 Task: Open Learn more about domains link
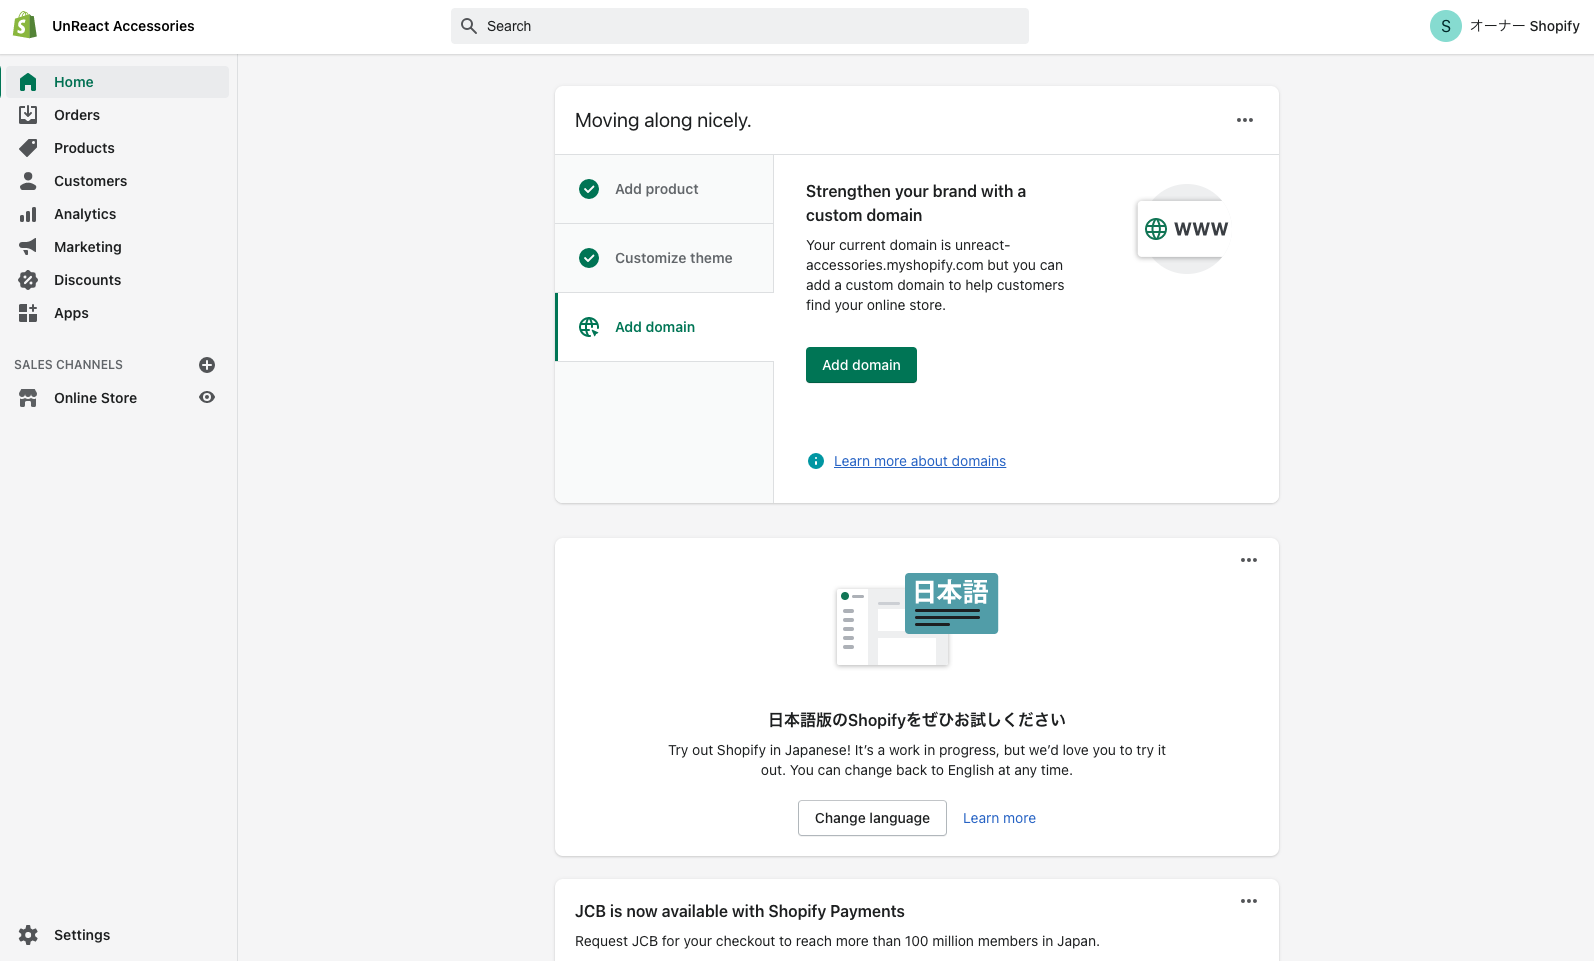point(920,461)
